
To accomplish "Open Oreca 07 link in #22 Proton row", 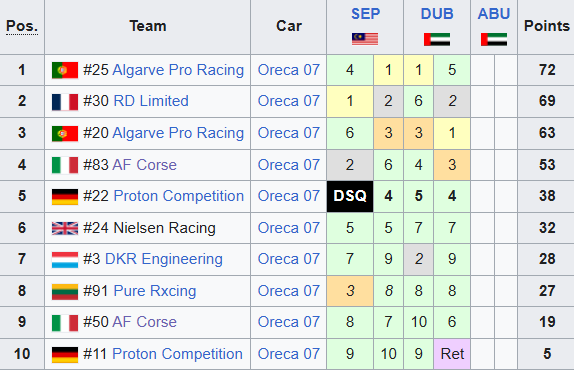I will 289,196.
